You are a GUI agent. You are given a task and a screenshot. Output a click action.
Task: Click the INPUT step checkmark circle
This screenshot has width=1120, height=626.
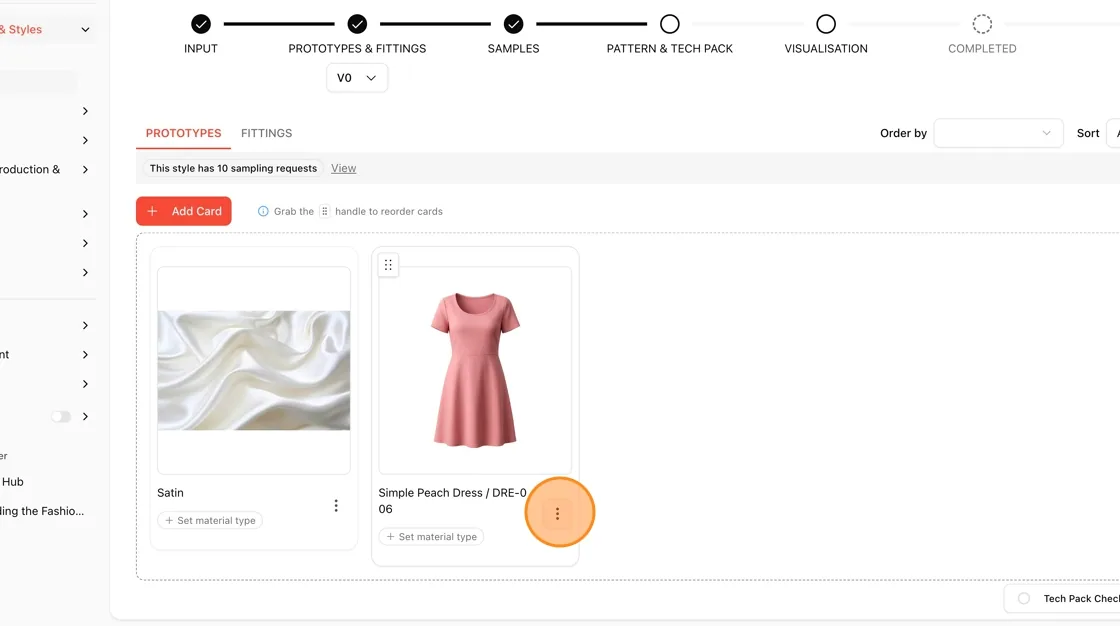[x=201, y=24]
